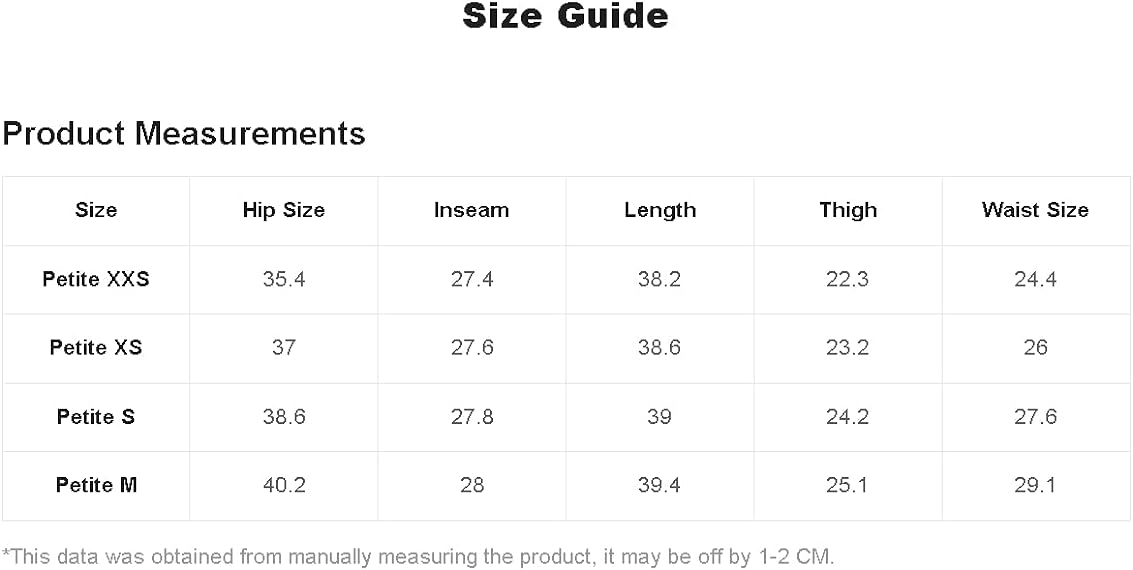
Task: Click the manual measurement disclaimer note
Action: point(418,556)
